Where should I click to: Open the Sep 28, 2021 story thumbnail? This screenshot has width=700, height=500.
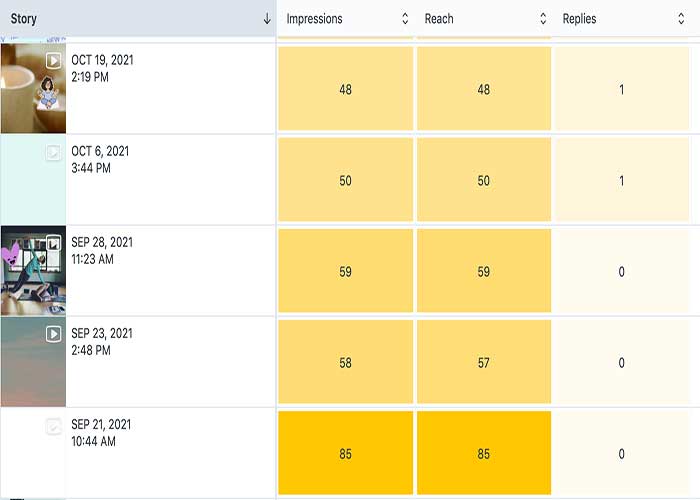33,271
